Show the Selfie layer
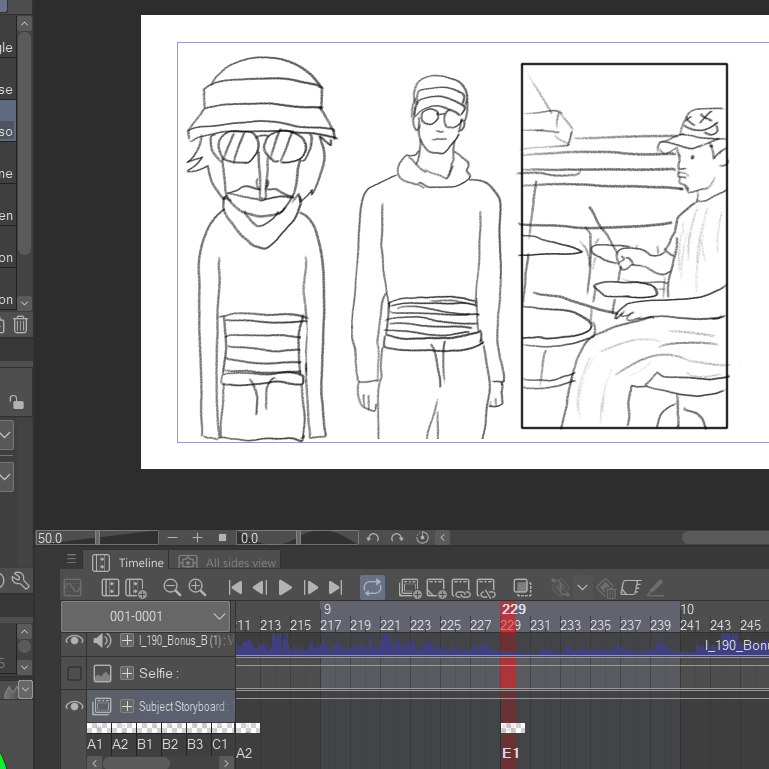Viewport: 769px width, 769px height. pyautogui.click(x=74, y=674)
